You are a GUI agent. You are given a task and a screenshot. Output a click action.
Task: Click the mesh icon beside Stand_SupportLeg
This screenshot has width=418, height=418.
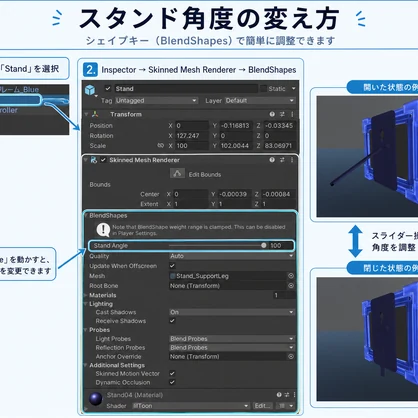173,276
